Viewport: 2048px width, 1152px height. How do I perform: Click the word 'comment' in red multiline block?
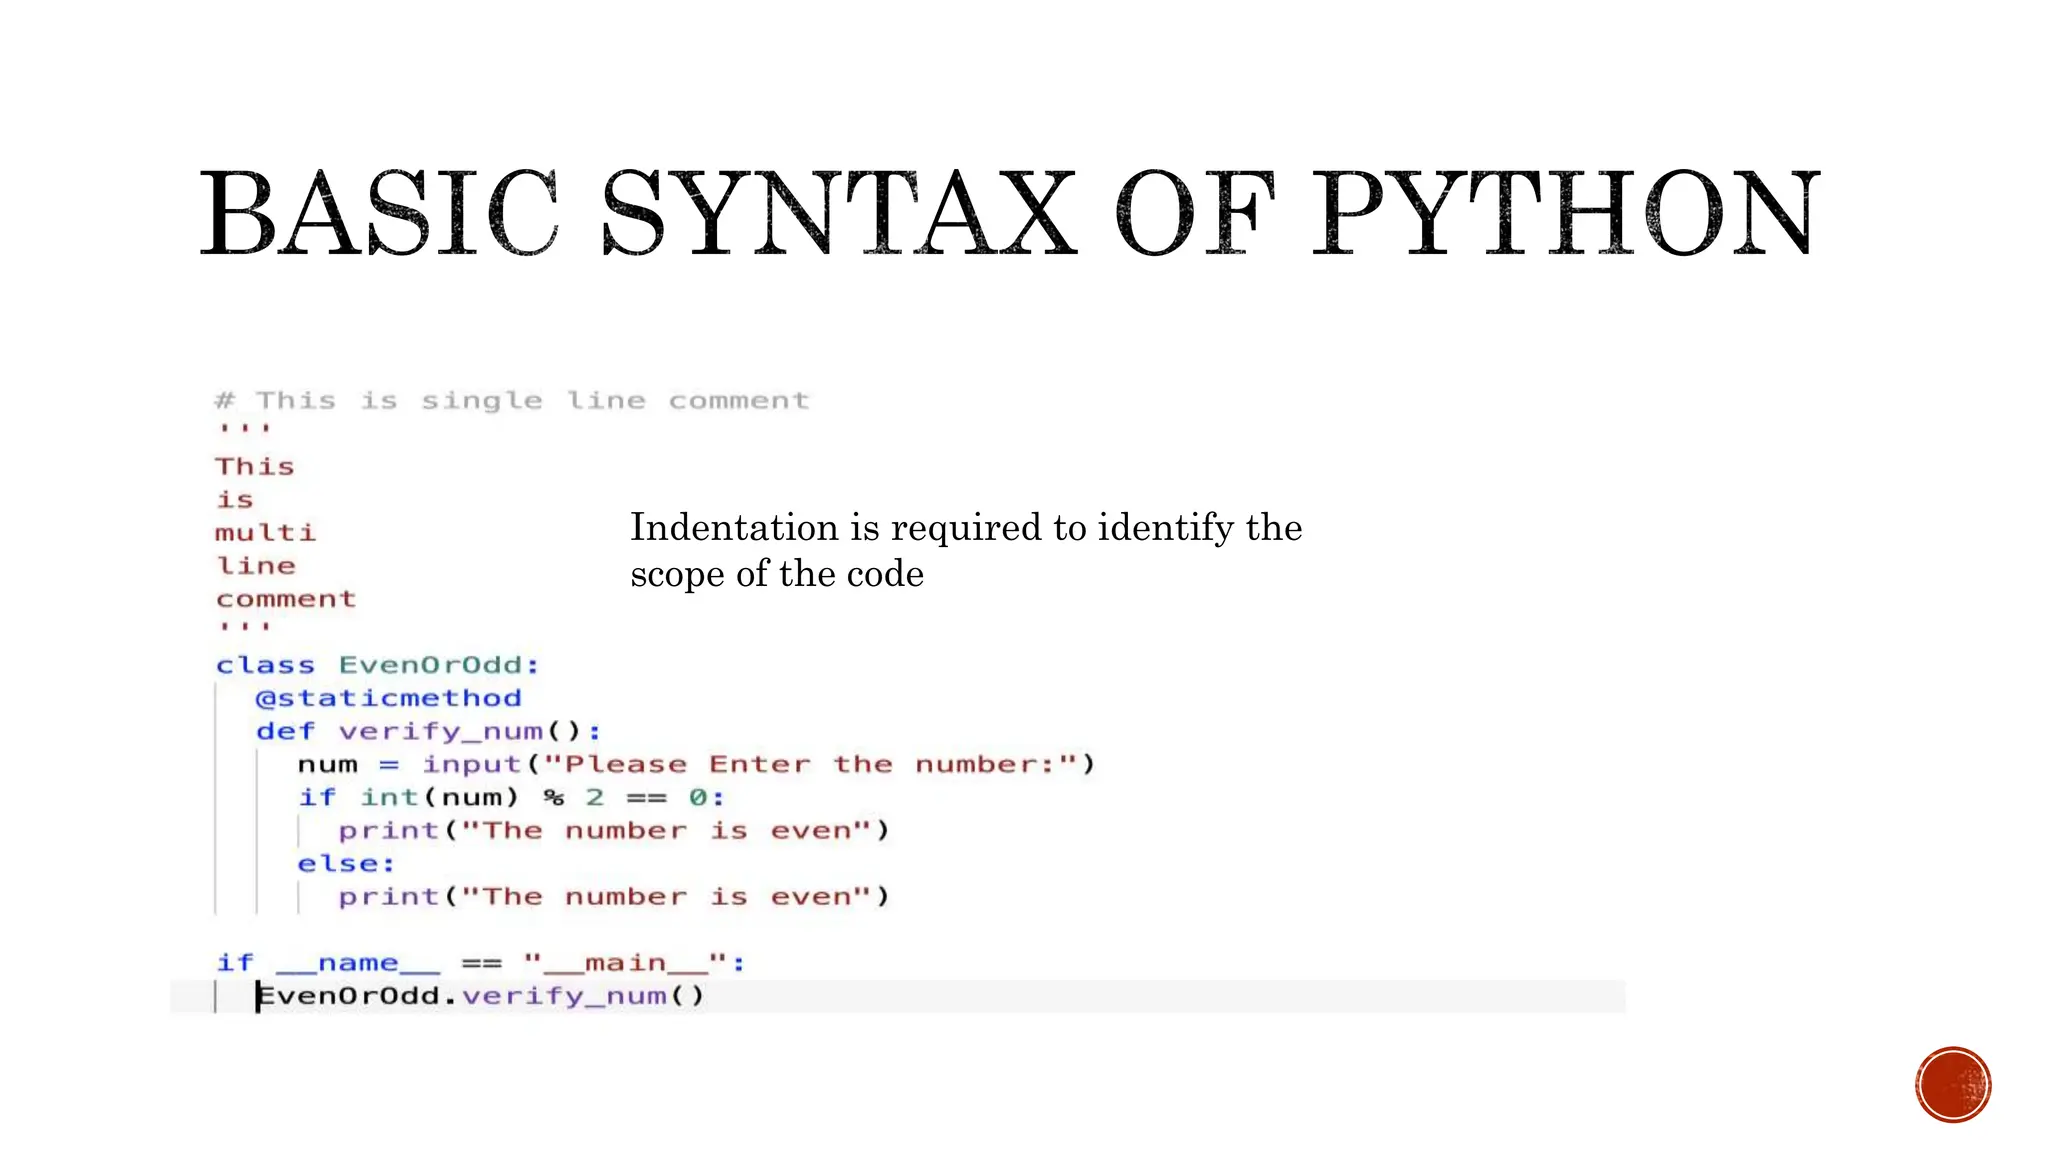tap(285, 599)
